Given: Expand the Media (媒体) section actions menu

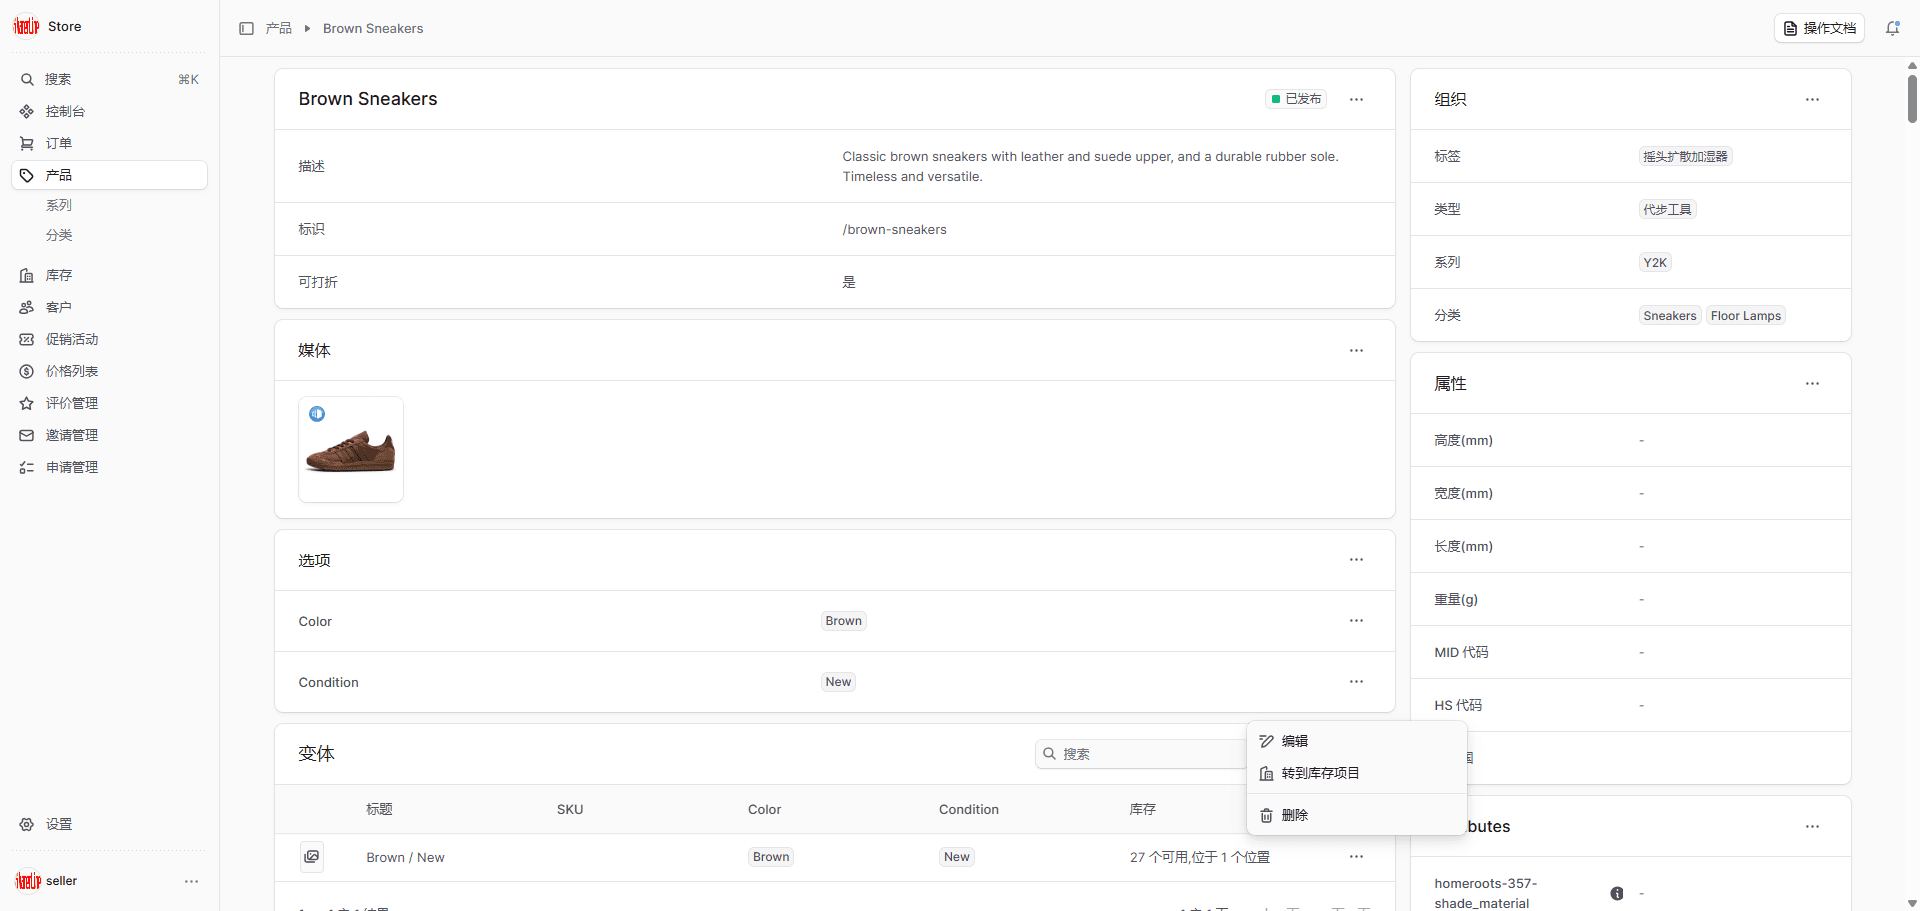Looking at the screenshot, I should (x=1356, y=351).
